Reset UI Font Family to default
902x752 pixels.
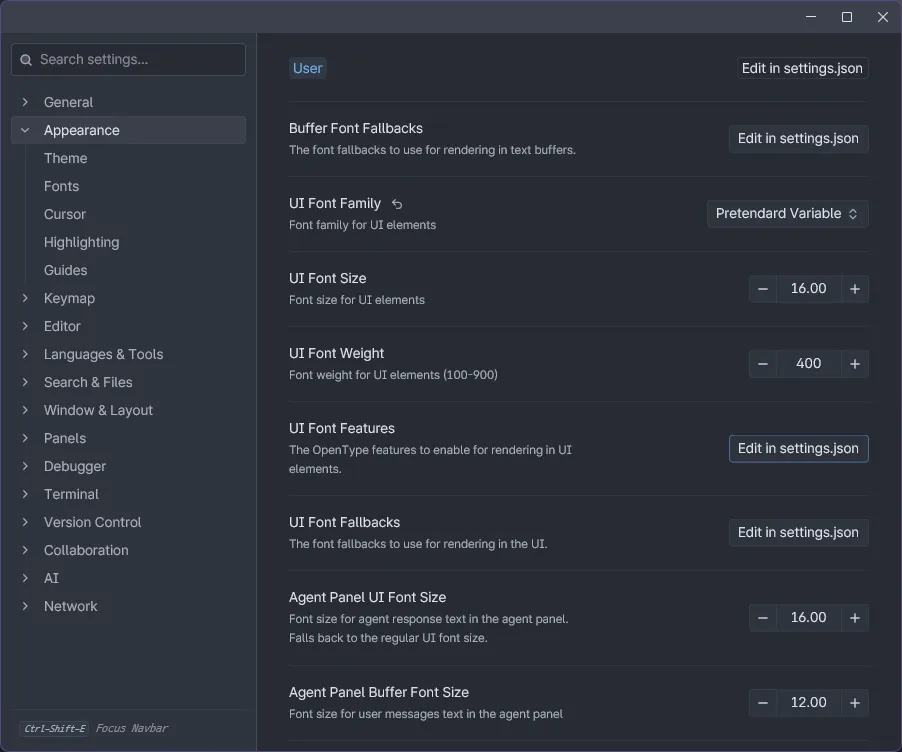point(397,204)
